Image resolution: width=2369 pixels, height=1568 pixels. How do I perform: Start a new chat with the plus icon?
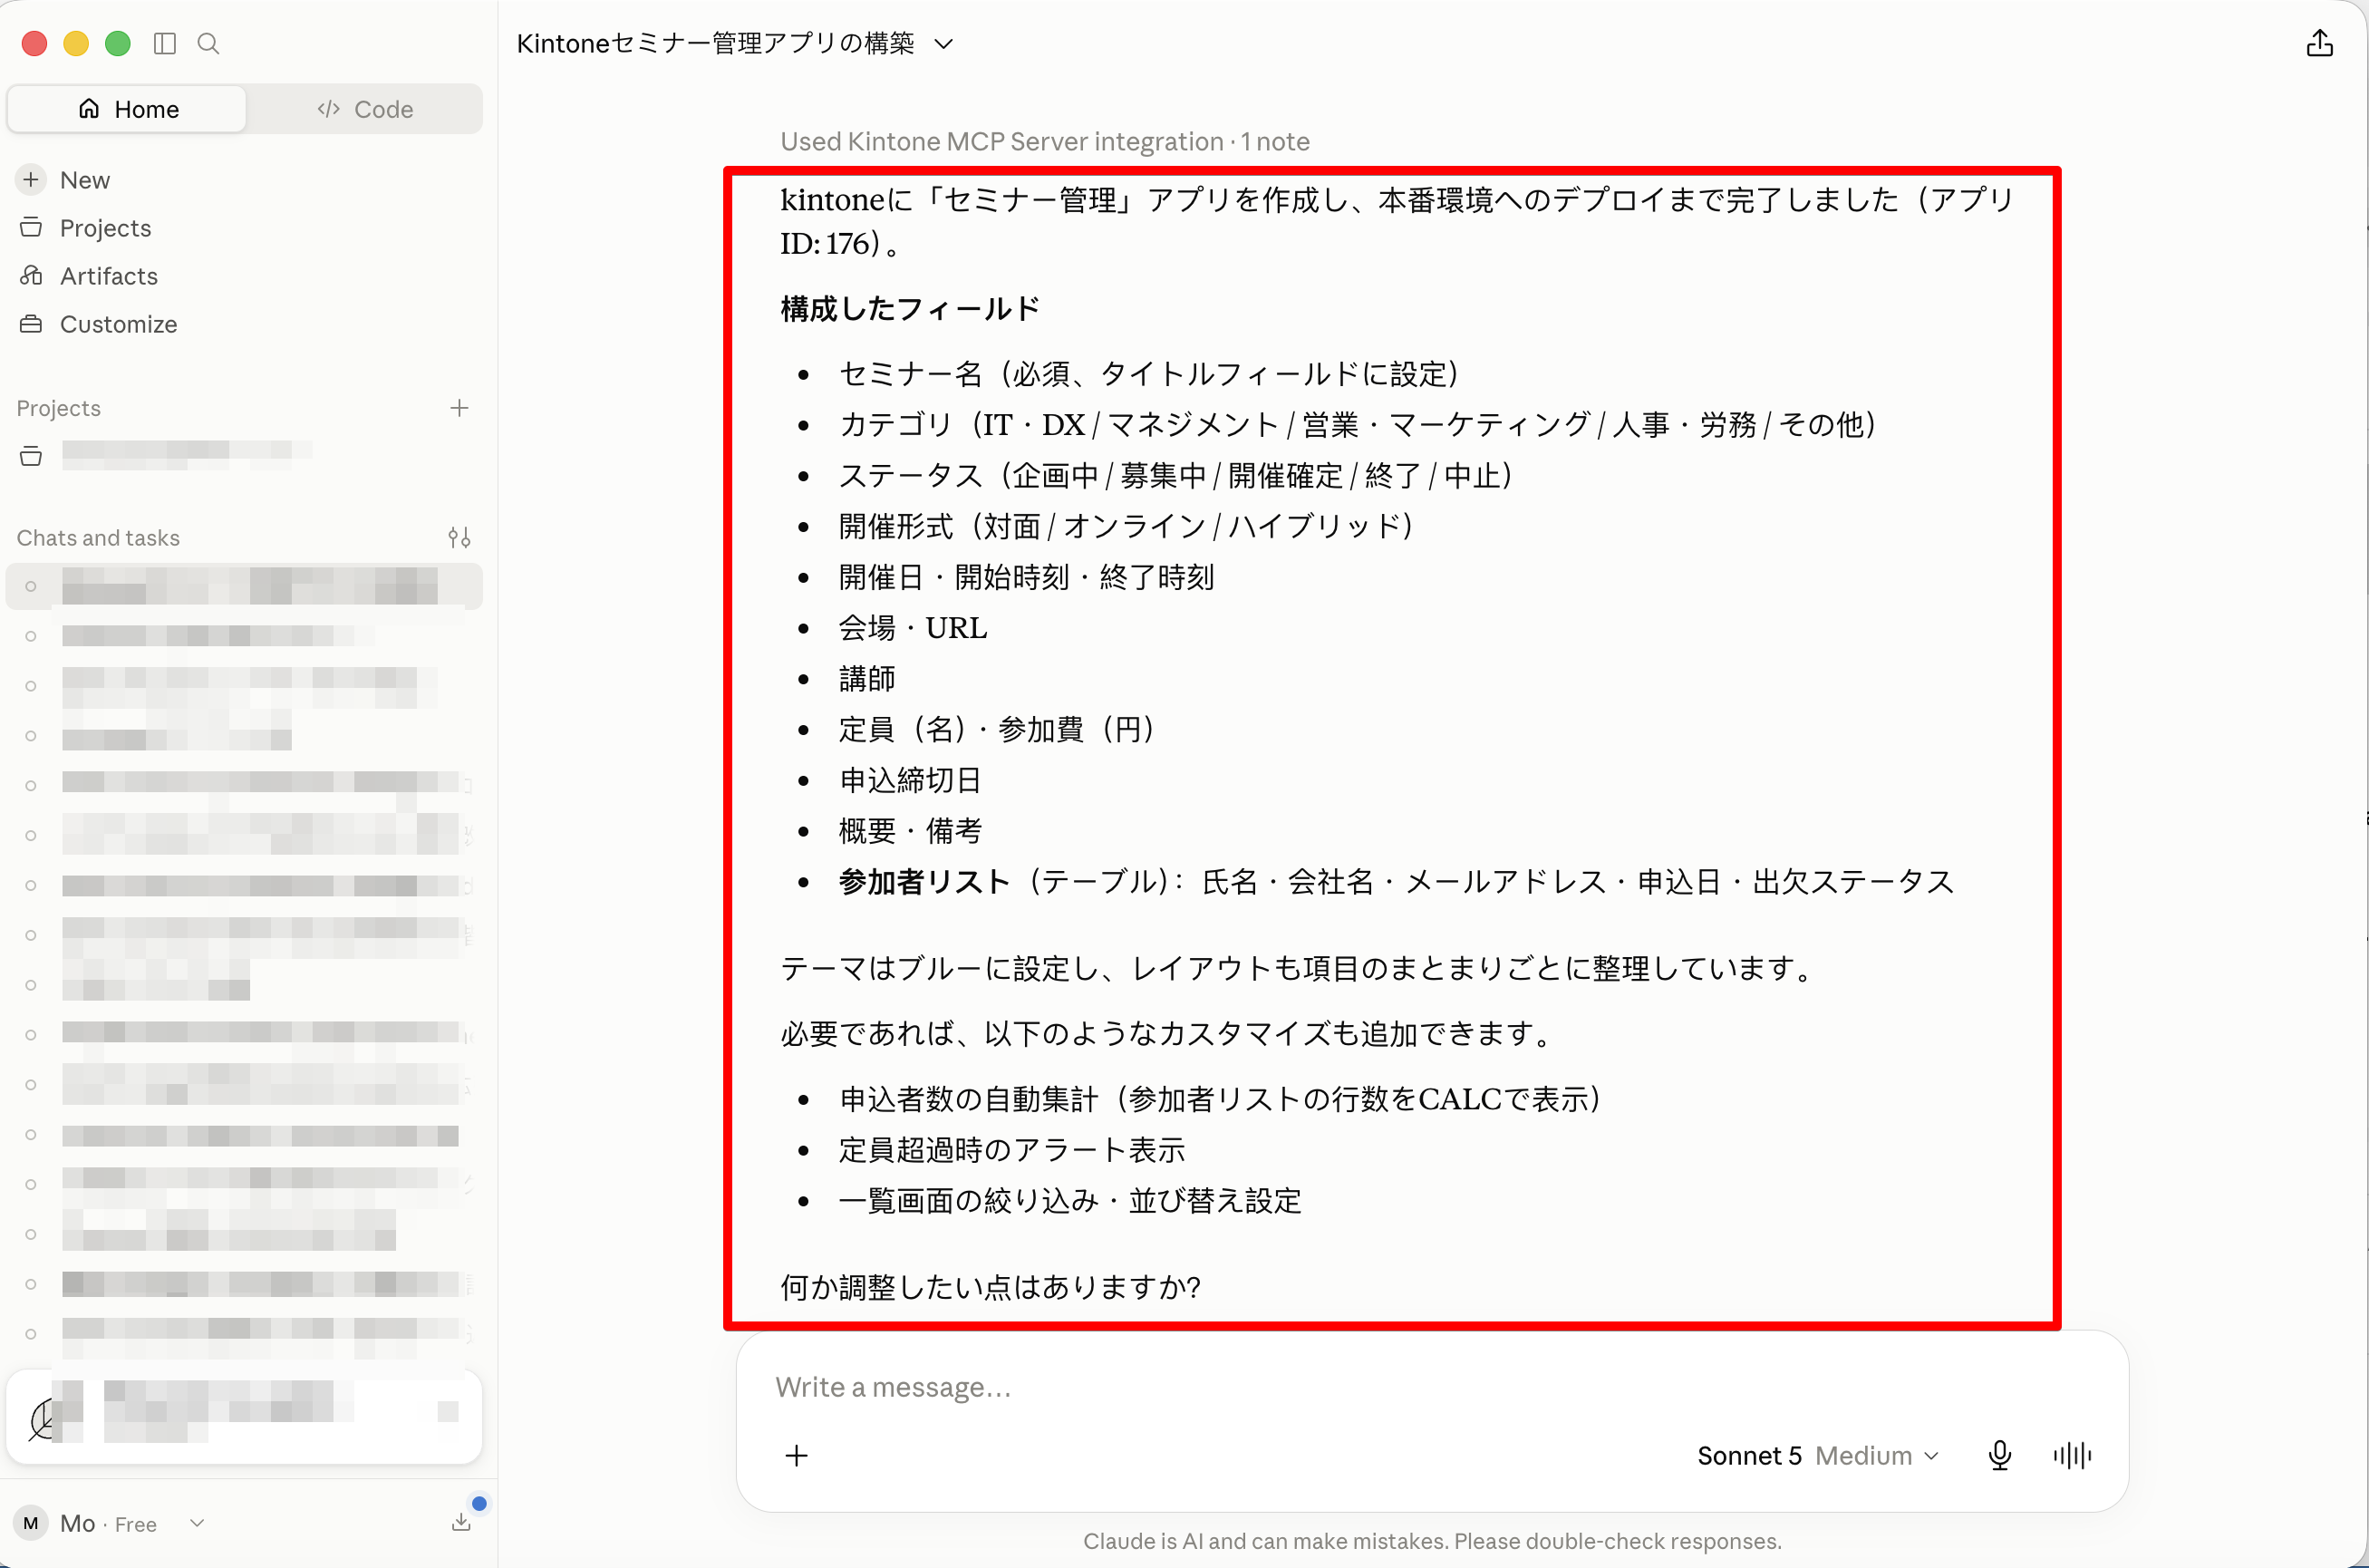point(31,180)
